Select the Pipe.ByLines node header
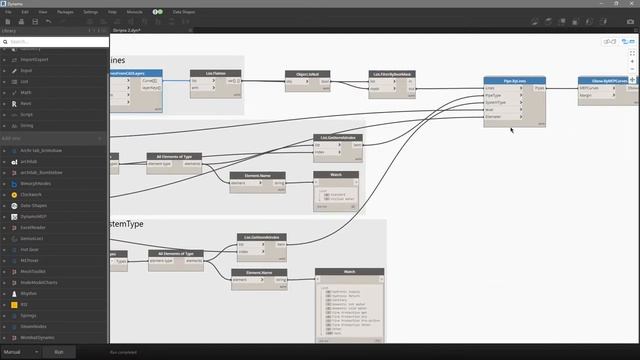640x360 pixels. click(515, 81)
